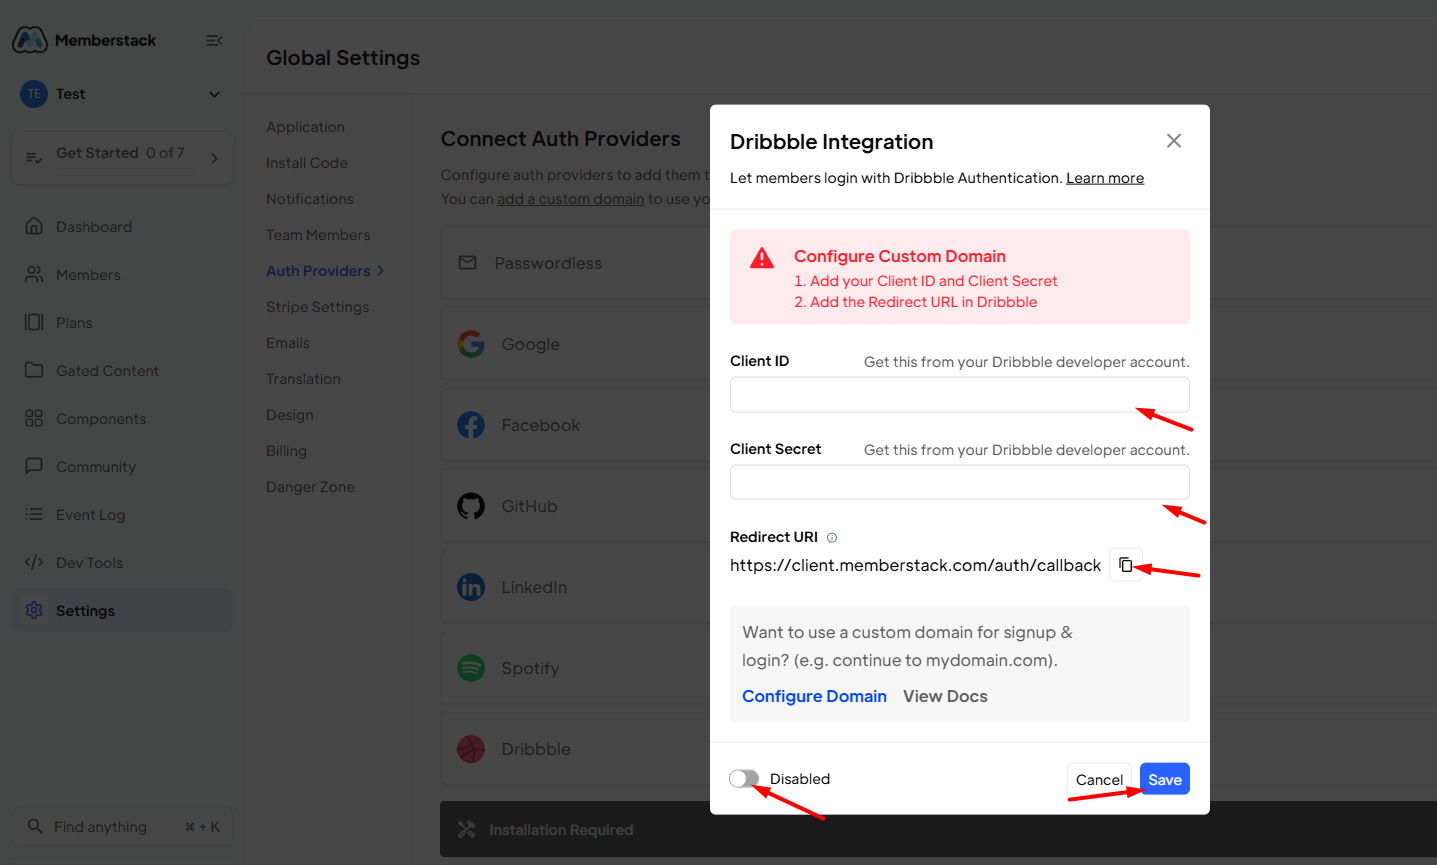Copy the Redirect URI to clipboard
The width and height of the screenshot is (1437, 865).
pos(1126,565)
